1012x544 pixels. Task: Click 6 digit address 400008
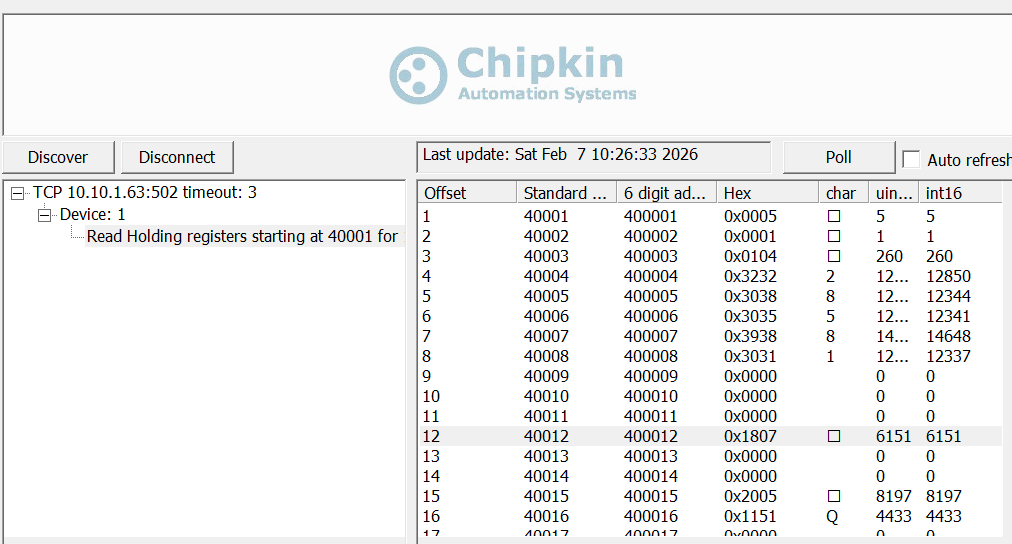coord(651,356)
